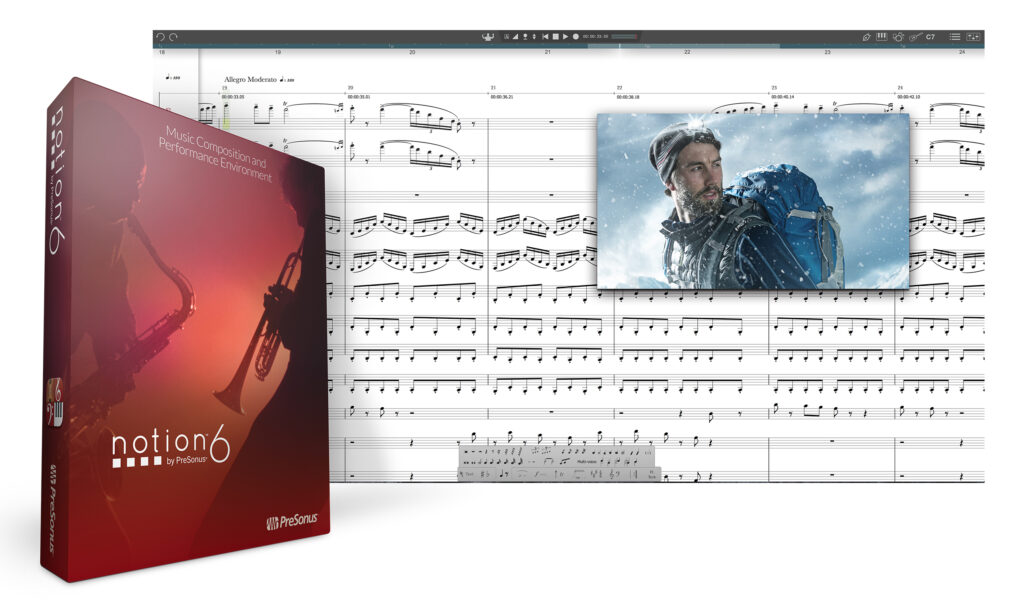Open the handwriting pen tool
This screenshot has width=1024, height=614.
[x=866, y=37]
